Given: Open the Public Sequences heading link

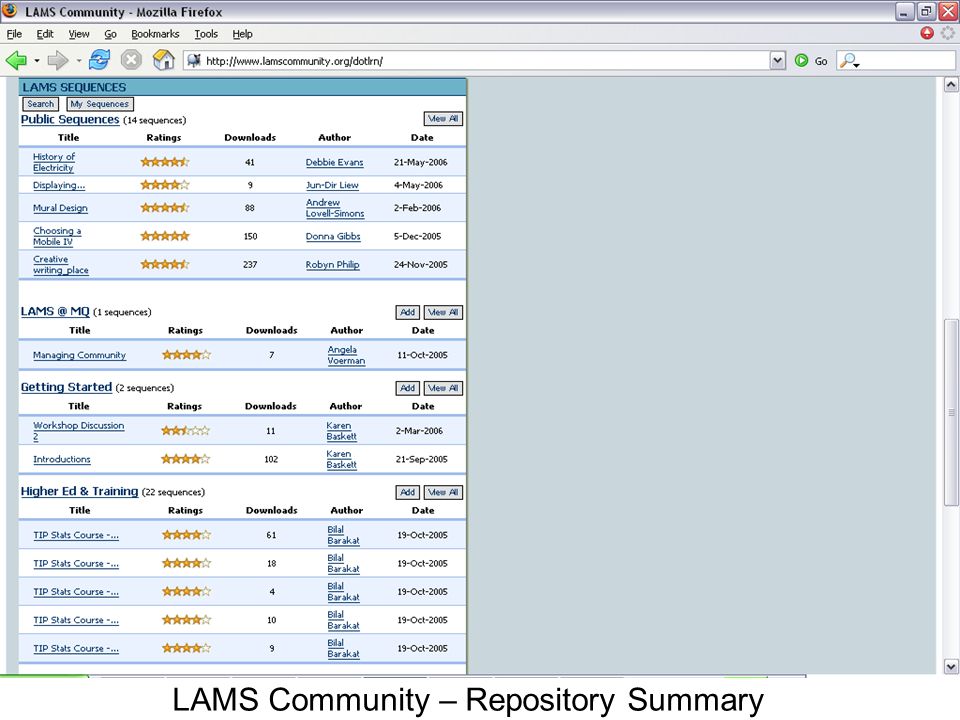Looking at the screenshot, I should (x=70, y=119).
